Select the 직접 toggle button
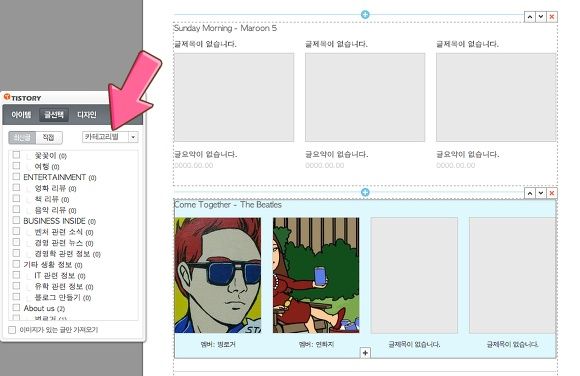The height and width of the screenshot is (376, 580). [x=49, y=138]
